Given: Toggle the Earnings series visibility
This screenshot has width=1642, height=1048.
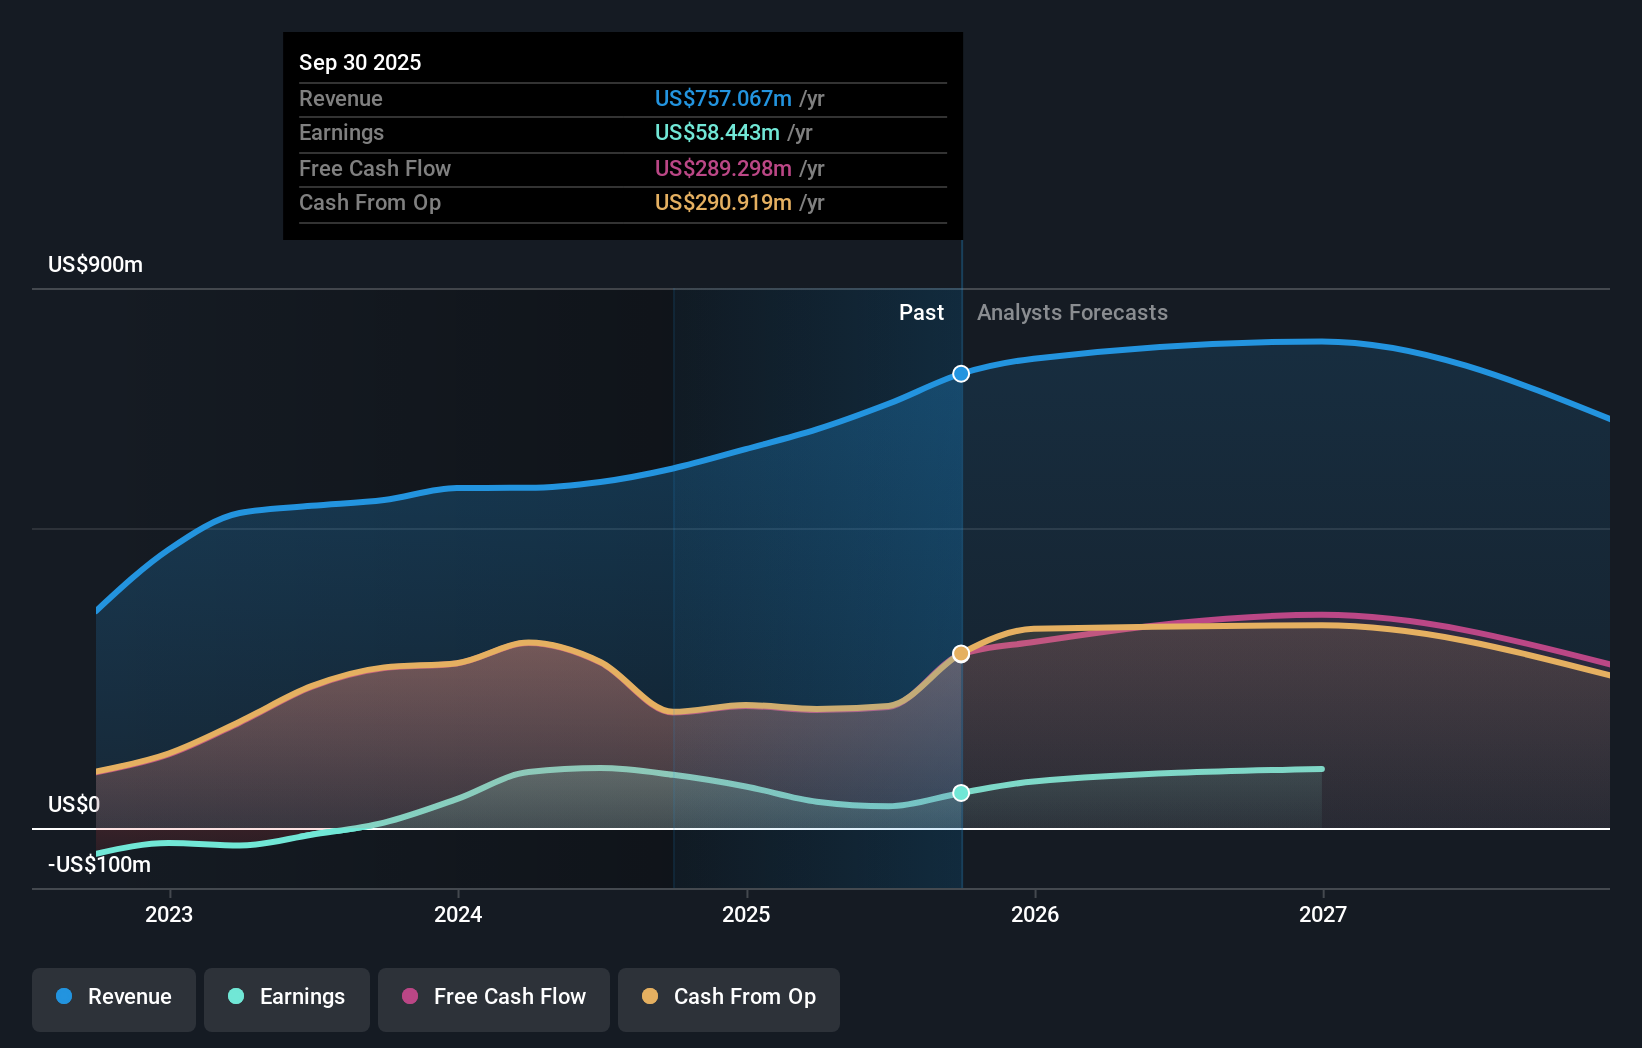Looking at the screenshot, I should 287,999.
